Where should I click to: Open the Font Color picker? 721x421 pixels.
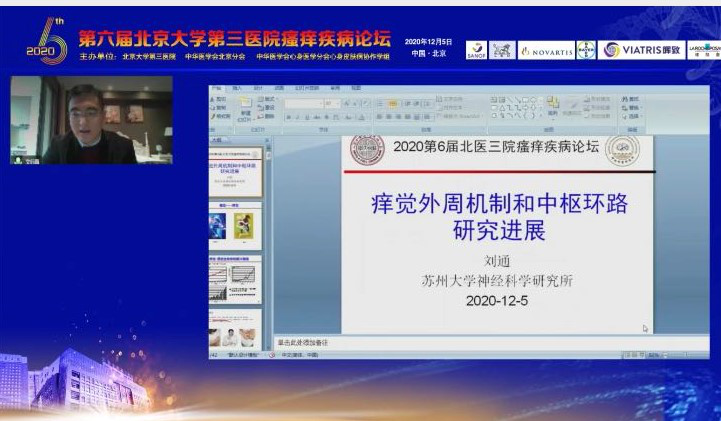(362, 117)
